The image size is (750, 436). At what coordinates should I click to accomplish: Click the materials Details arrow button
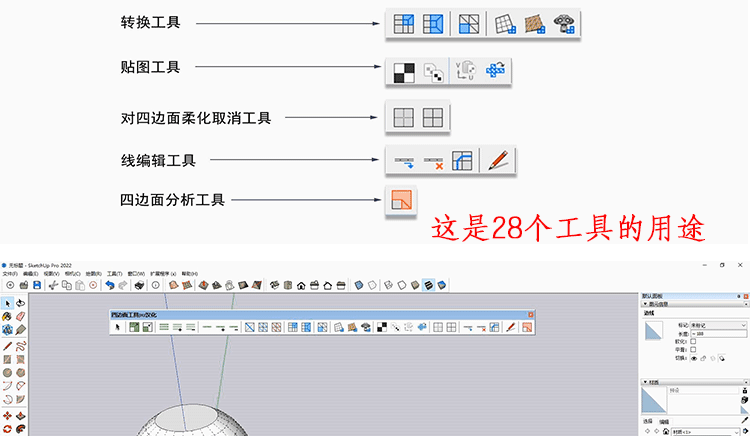point(745,432)
